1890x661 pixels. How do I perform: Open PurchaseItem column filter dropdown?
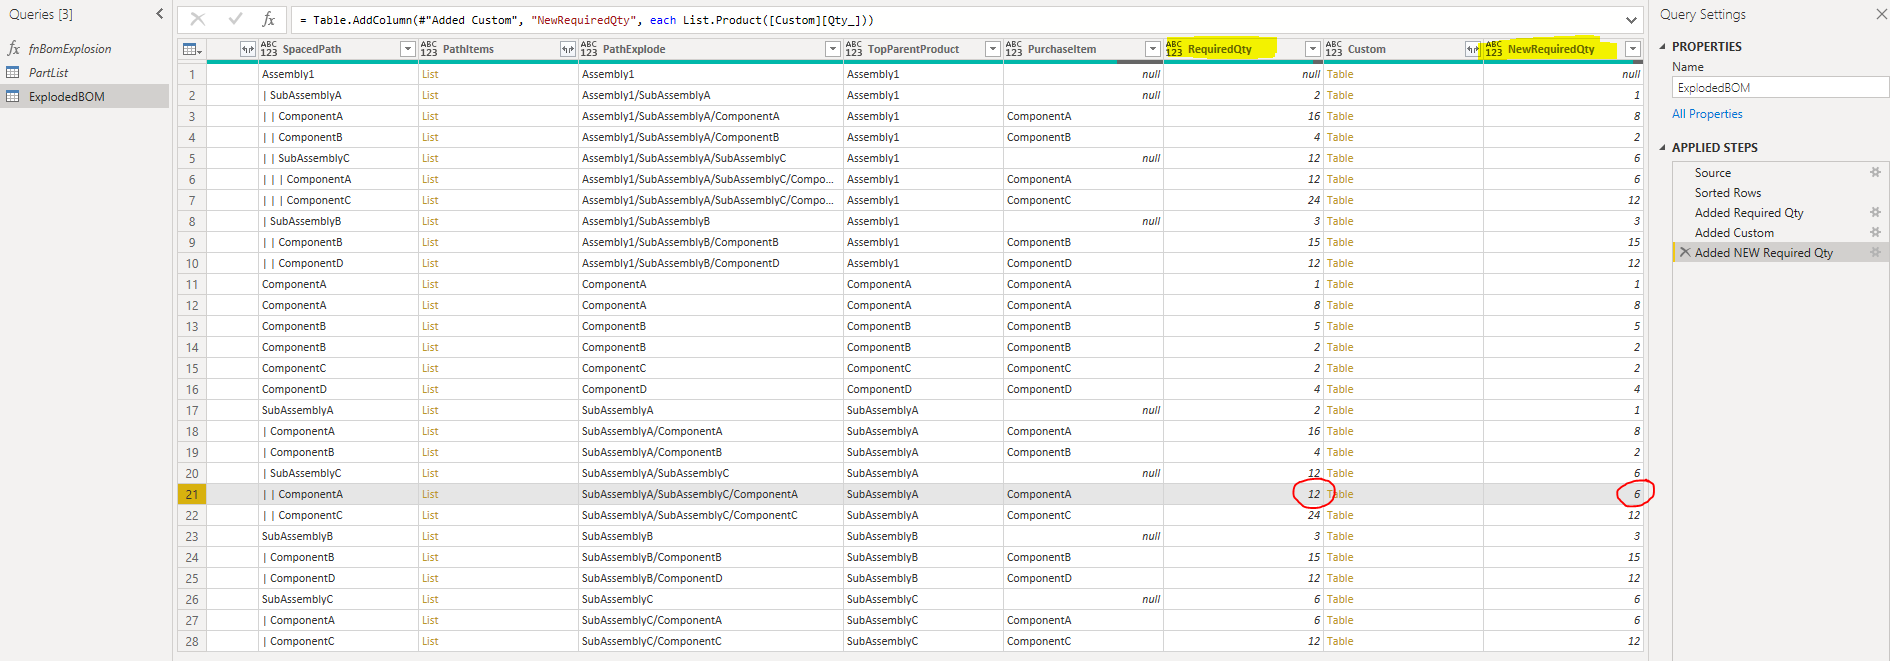(x=1152, y=49)
